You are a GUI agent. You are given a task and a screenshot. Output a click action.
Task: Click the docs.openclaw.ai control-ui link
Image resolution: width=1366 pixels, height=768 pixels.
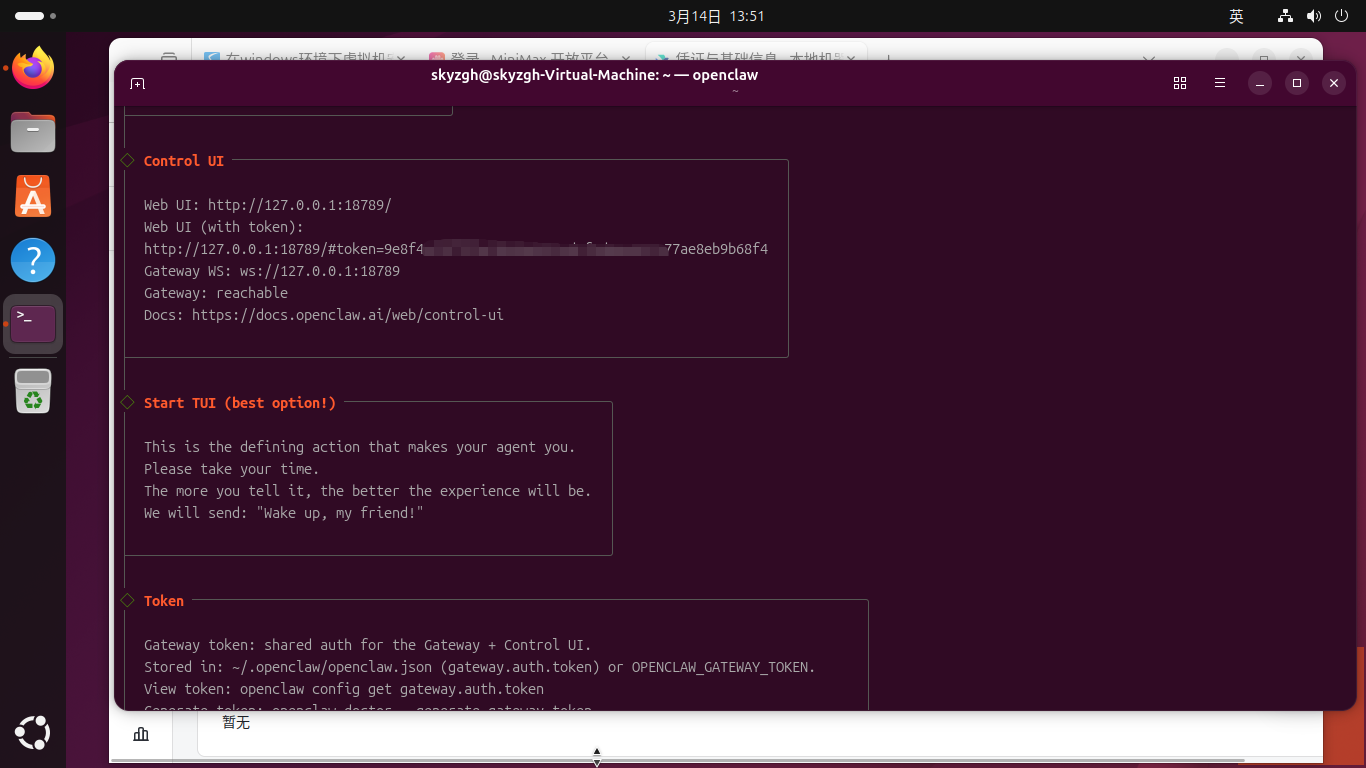click(347, 315)
